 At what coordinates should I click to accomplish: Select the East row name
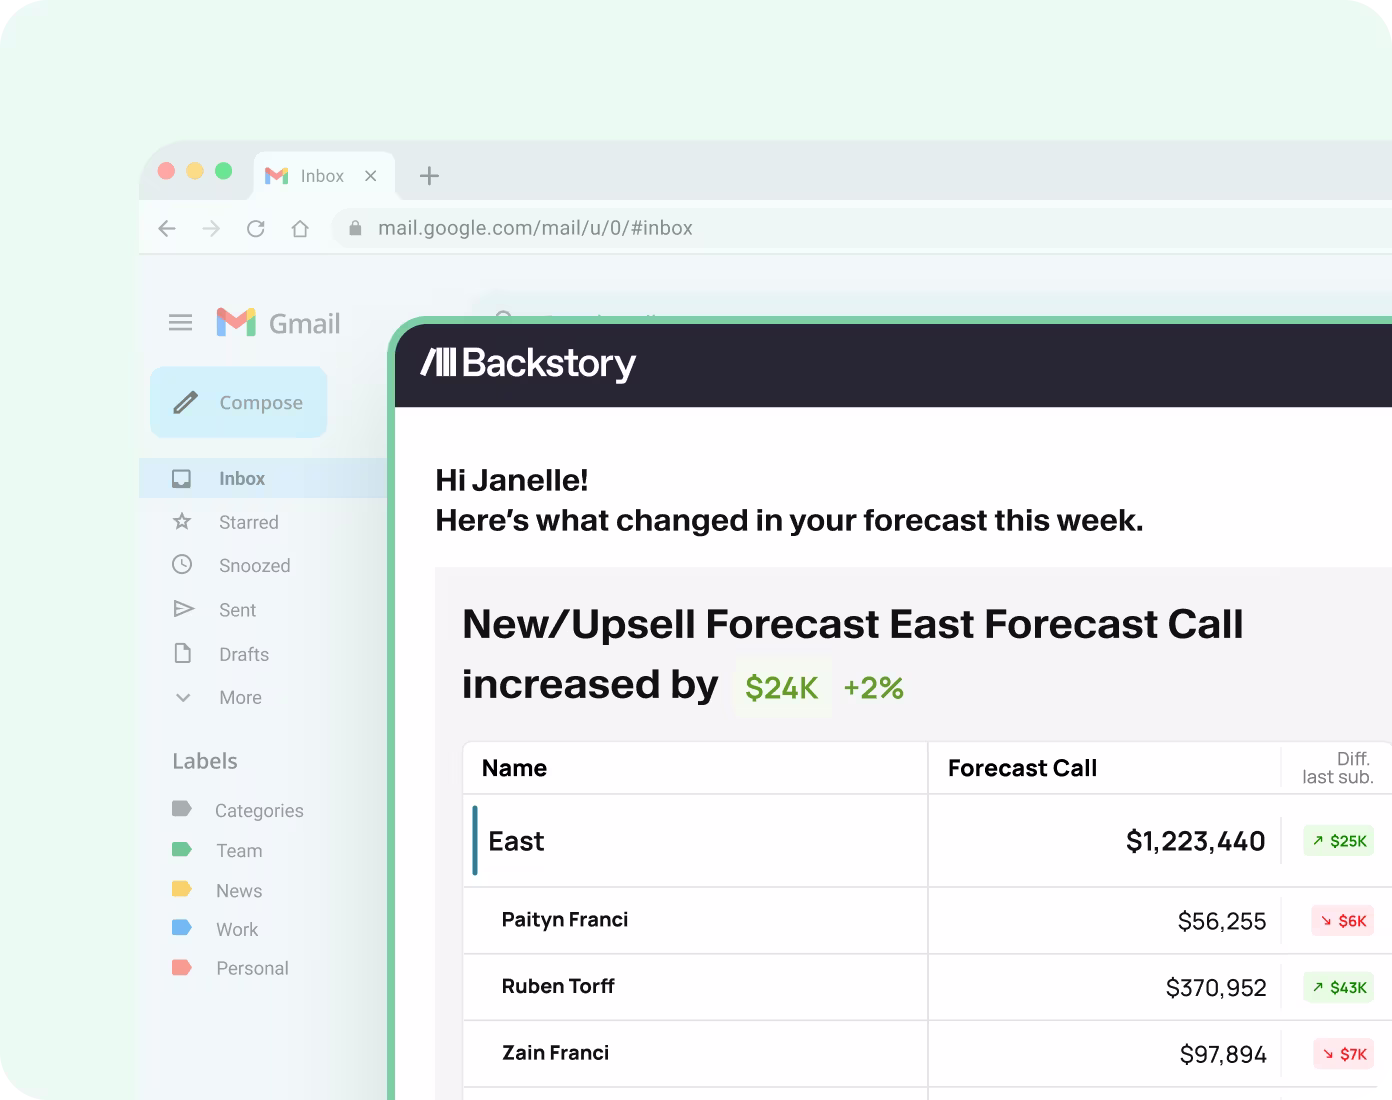point(516,842)
